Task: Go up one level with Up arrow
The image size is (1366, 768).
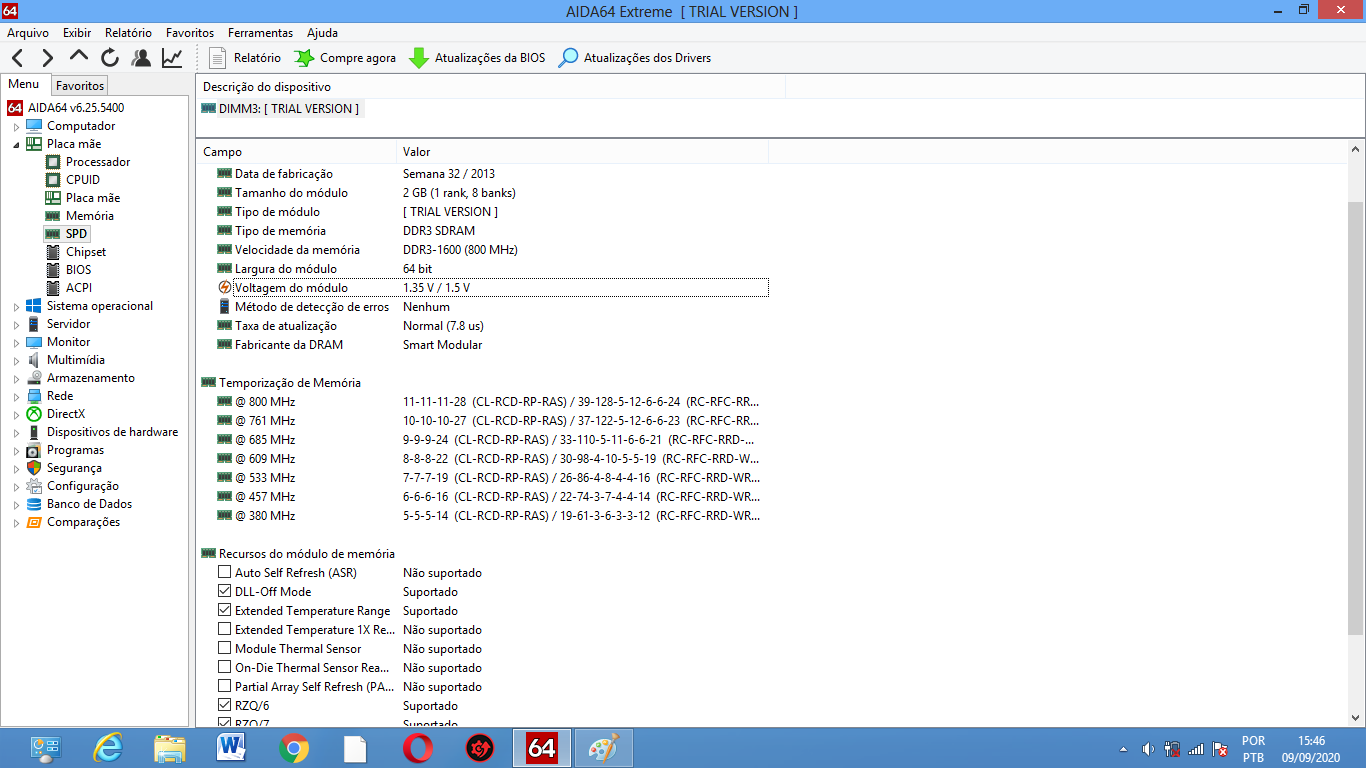Action: (79, 57)
